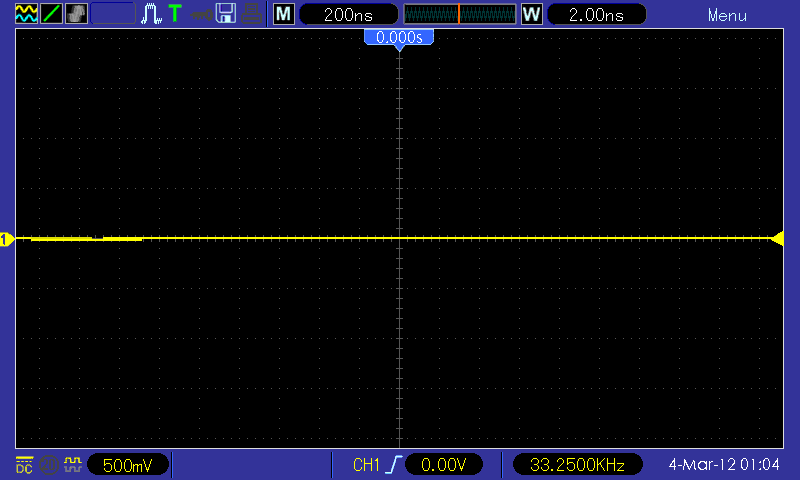Click the floppy disk save icon
Viewport: 800px width, 480px height.
[226, 14]
